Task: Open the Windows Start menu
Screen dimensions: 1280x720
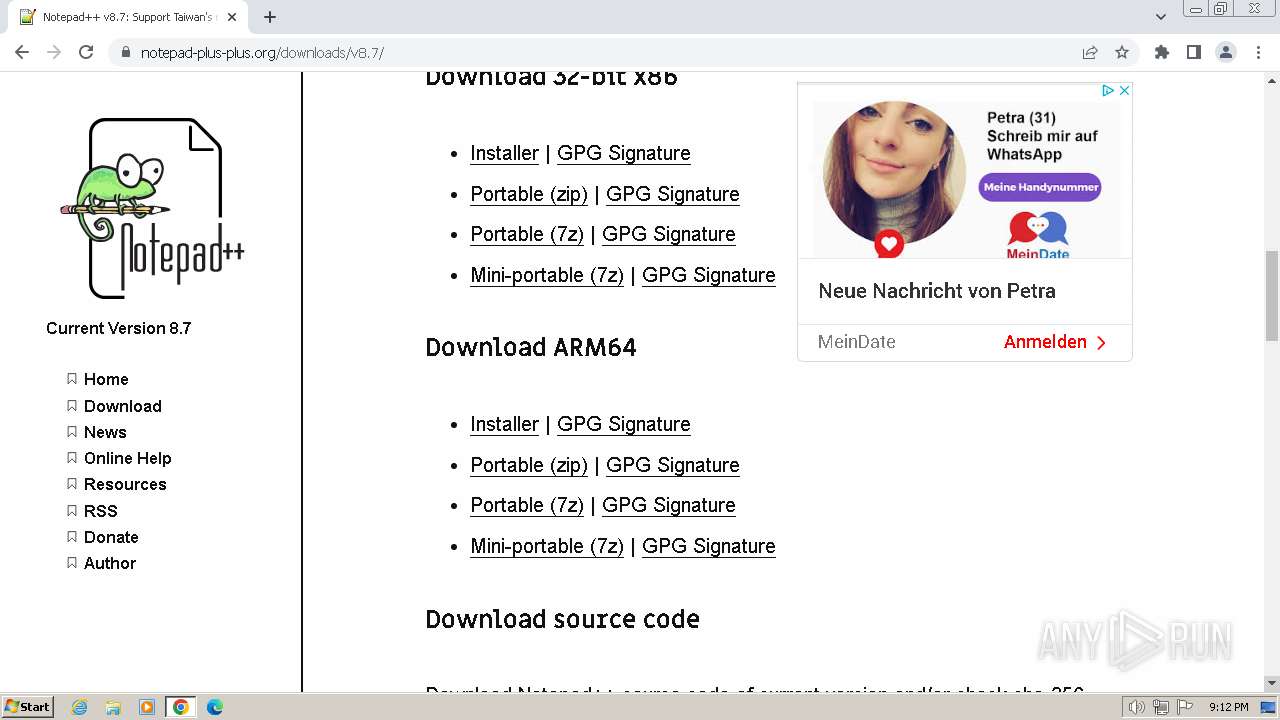Action: [27, 707]
